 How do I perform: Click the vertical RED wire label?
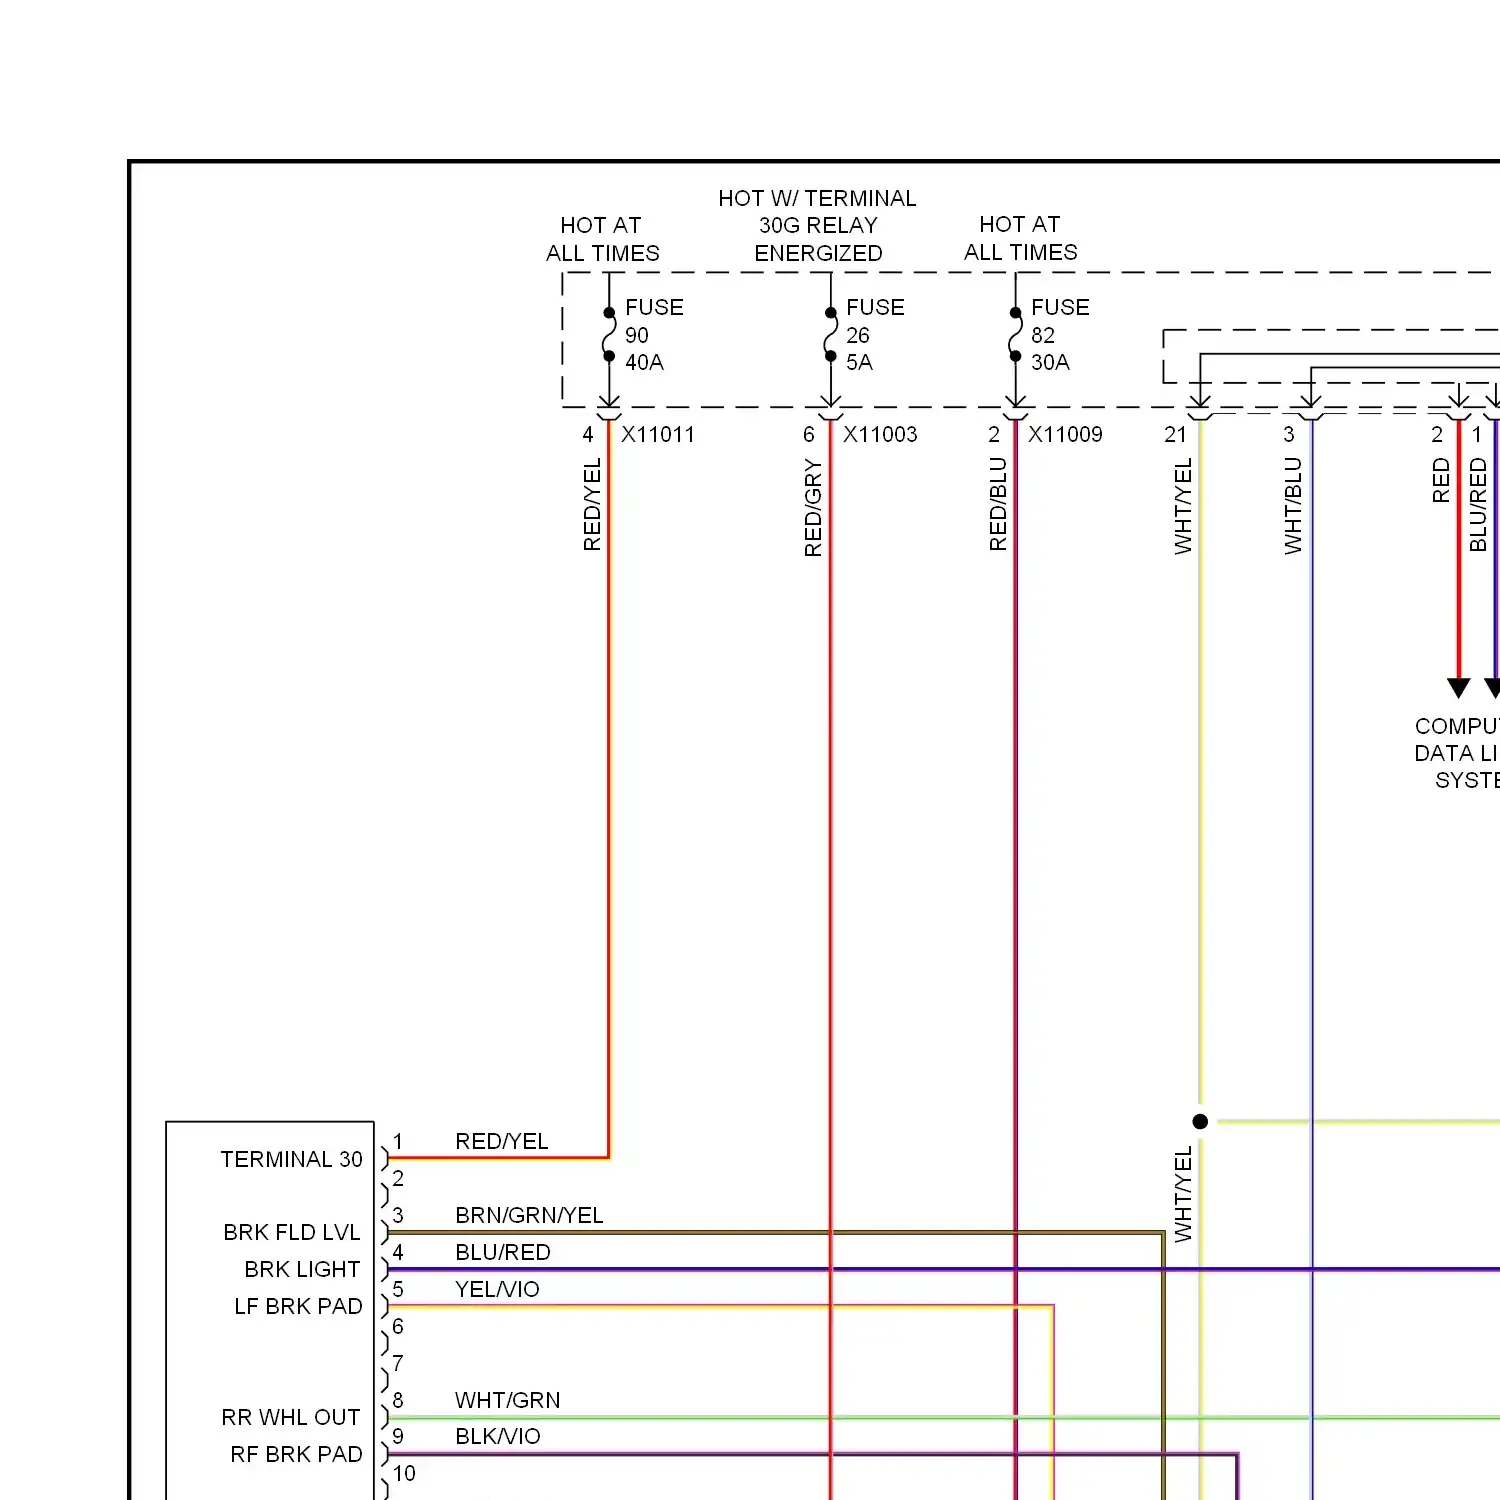pos(1441,480)
